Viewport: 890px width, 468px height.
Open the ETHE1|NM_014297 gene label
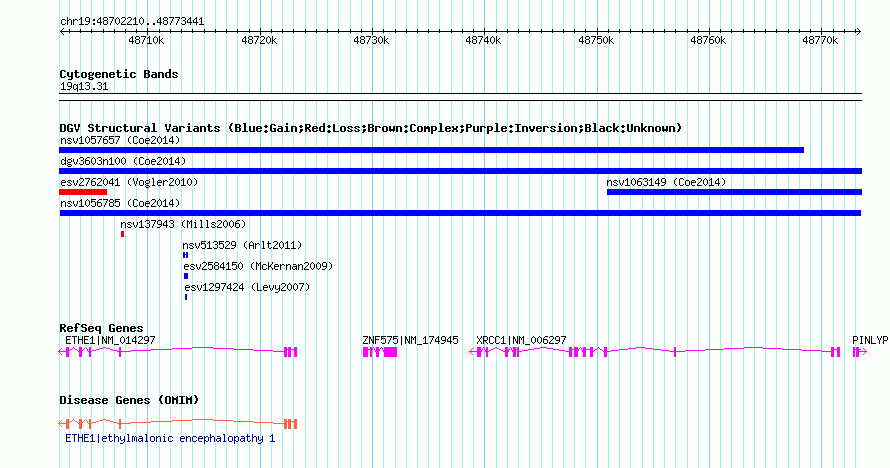[x=110, y=340]
